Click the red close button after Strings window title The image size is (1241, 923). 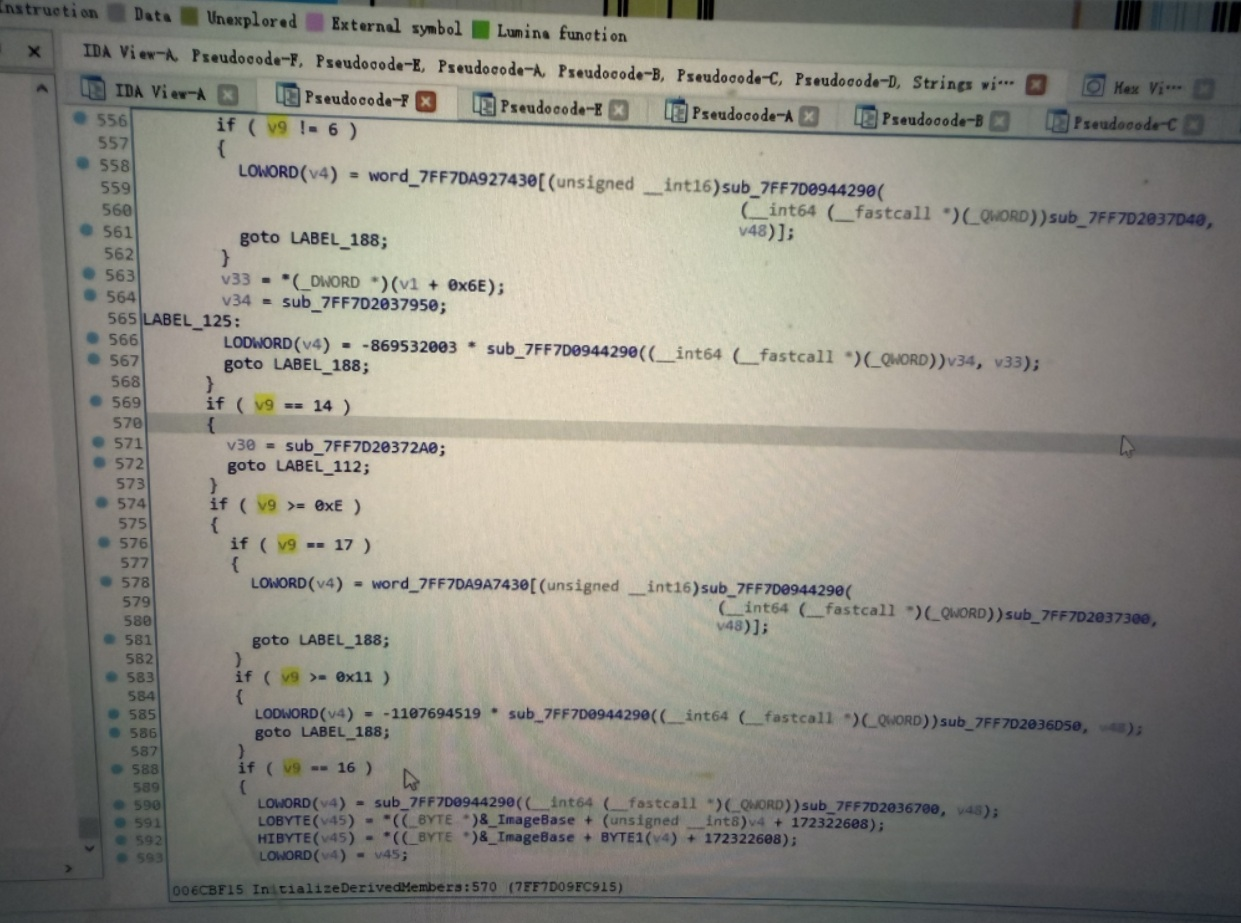click(x=1037, y=84)
